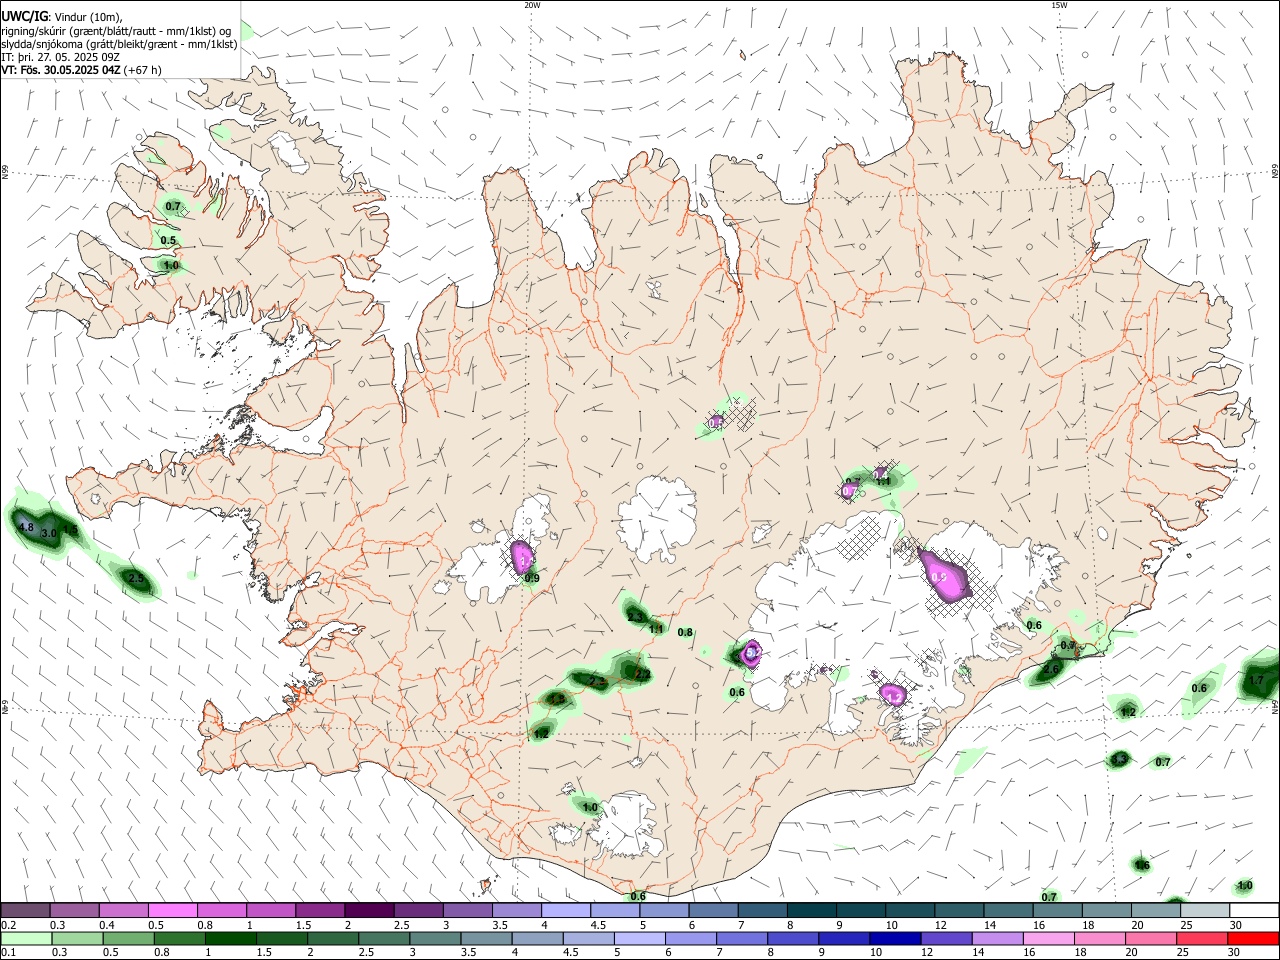
Task: Click the 20W longitude label
Action: click(532, 5)
